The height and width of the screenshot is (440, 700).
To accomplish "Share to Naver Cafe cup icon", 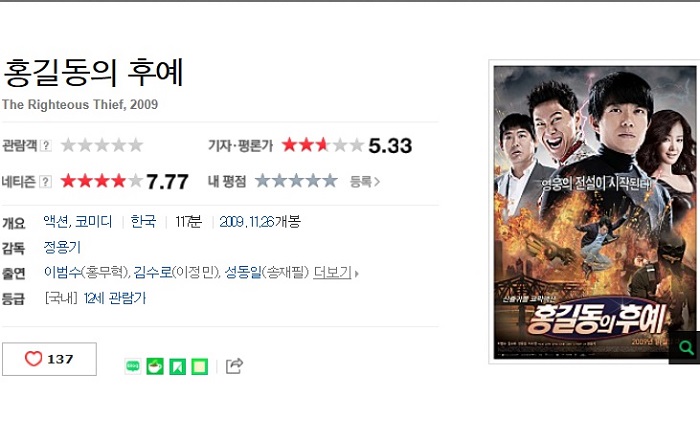I will [x=155, y=366].
